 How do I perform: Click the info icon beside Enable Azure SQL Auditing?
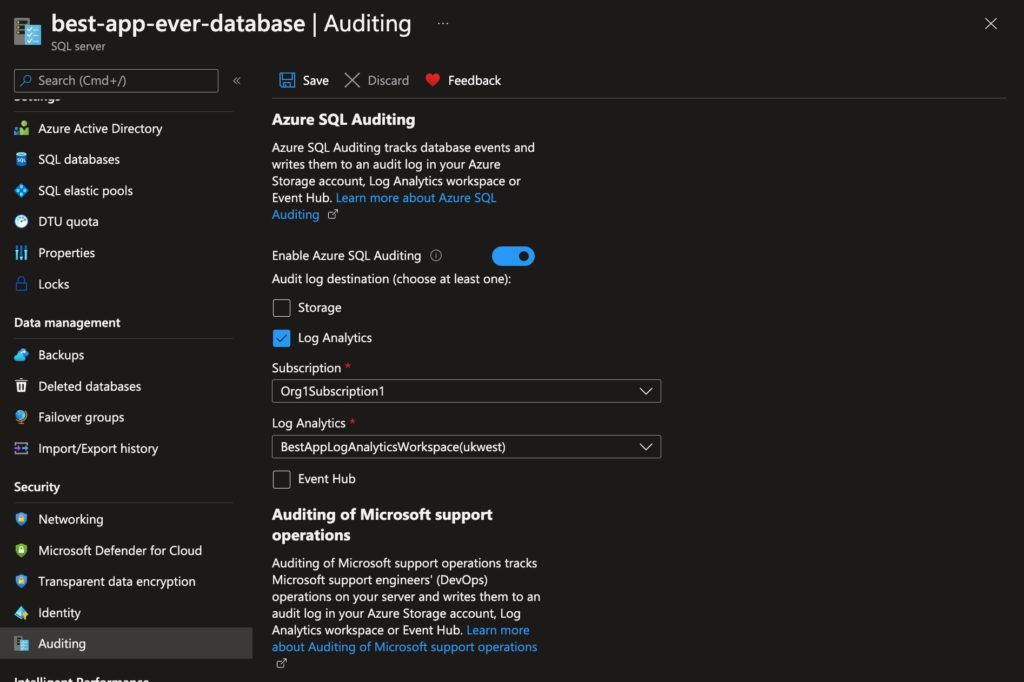[436, 255]
